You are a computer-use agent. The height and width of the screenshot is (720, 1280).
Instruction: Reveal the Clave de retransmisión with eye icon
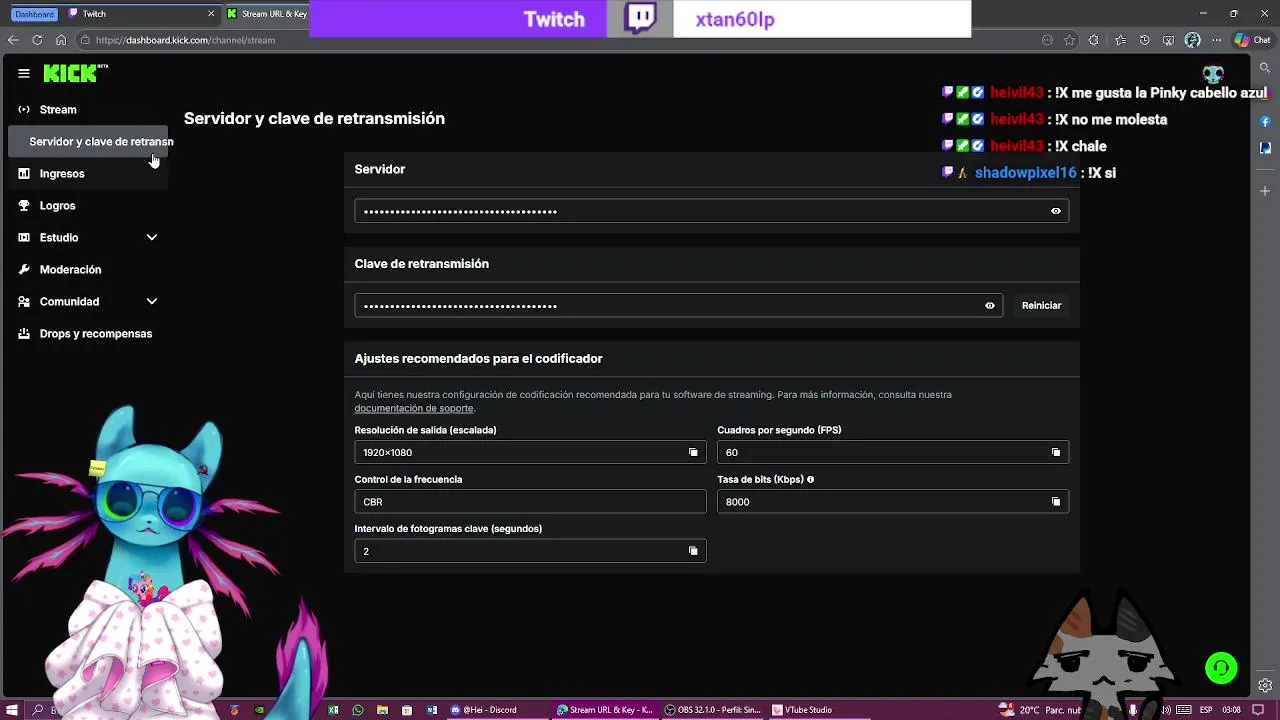point(990,306)
